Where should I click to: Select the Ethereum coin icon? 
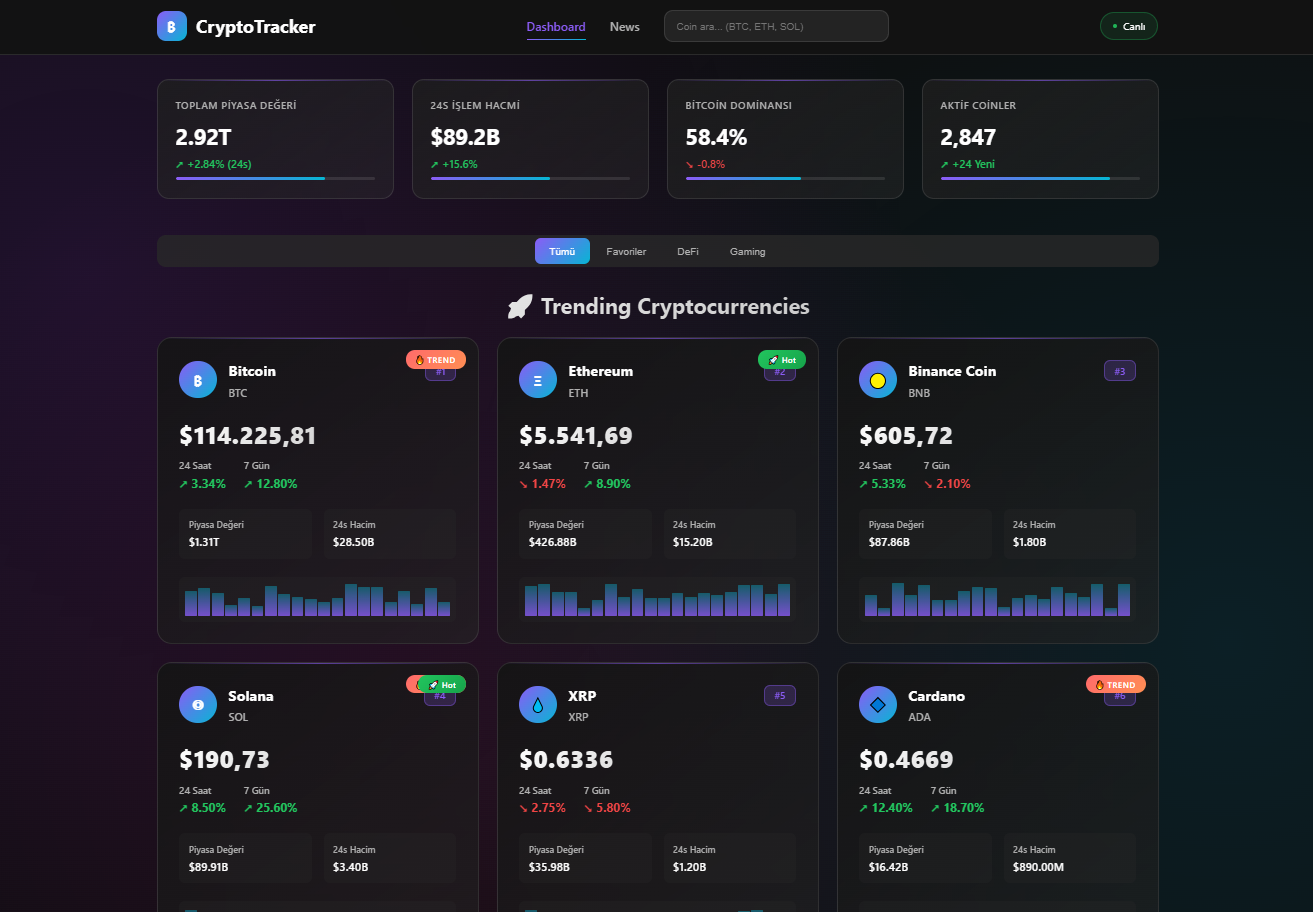pyautogui.click(x=538, y=380)
